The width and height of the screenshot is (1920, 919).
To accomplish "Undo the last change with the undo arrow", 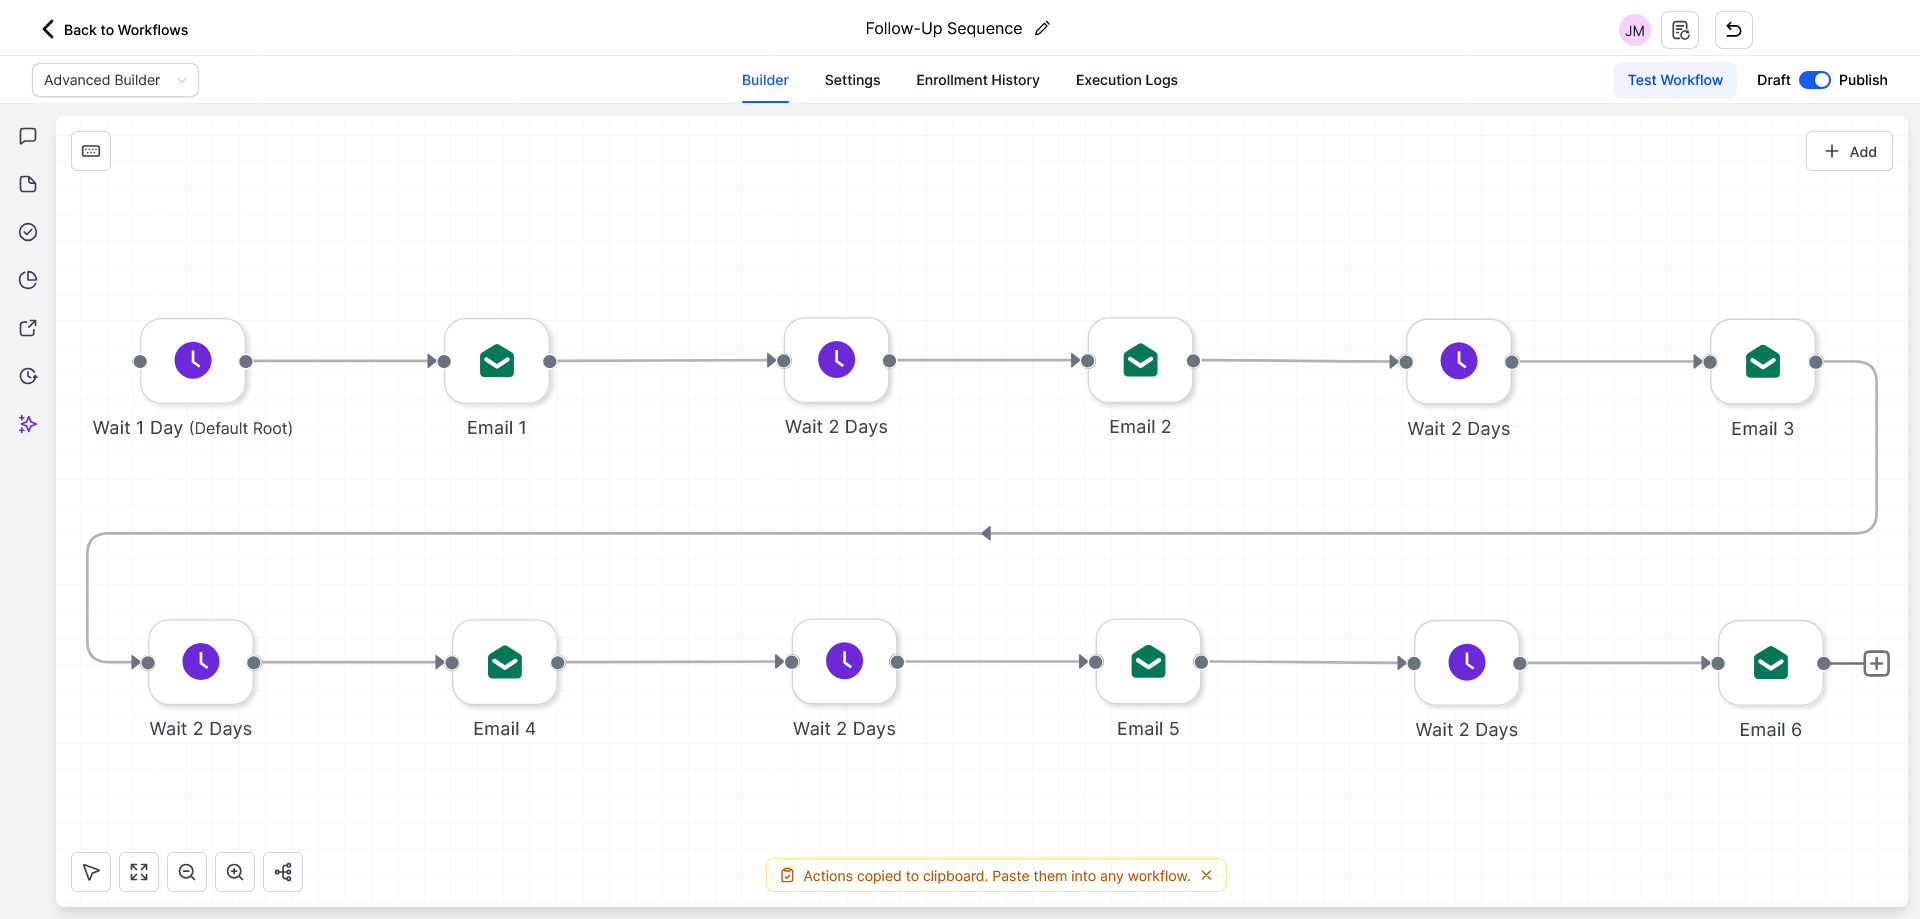I will click(1733, 30).
